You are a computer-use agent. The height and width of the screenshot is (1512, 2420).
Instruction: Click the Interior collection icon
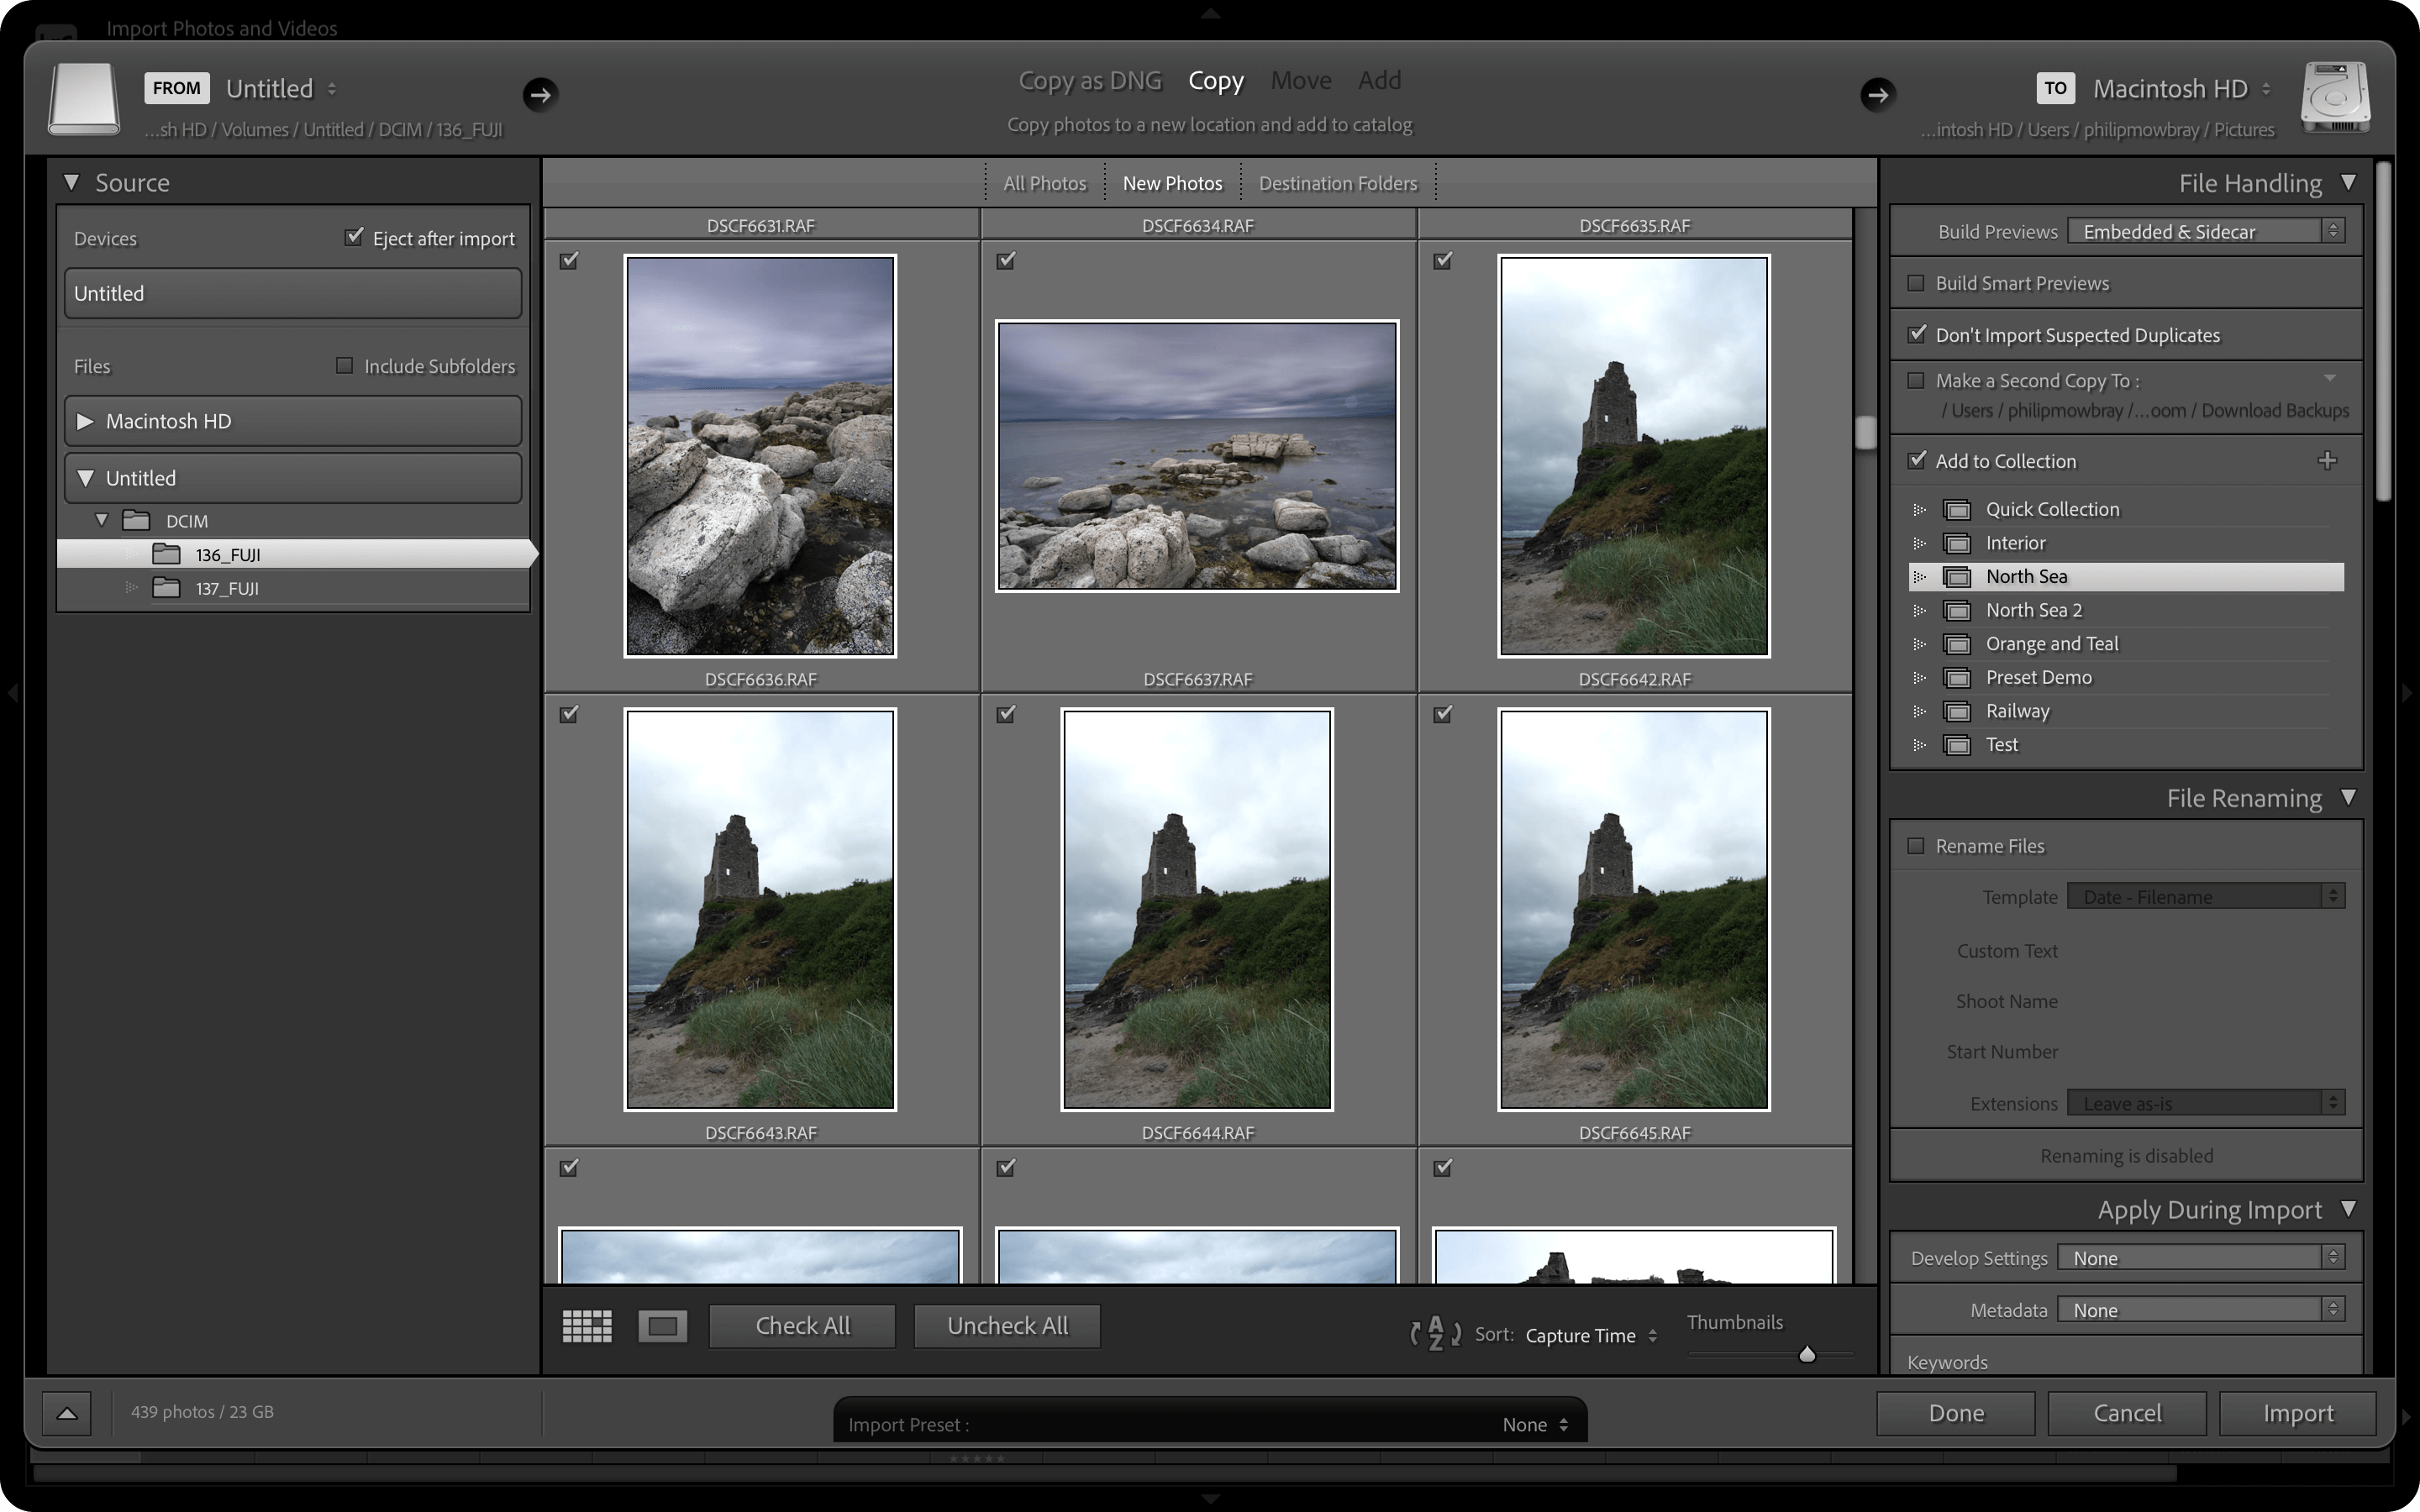click(1957, 543)
